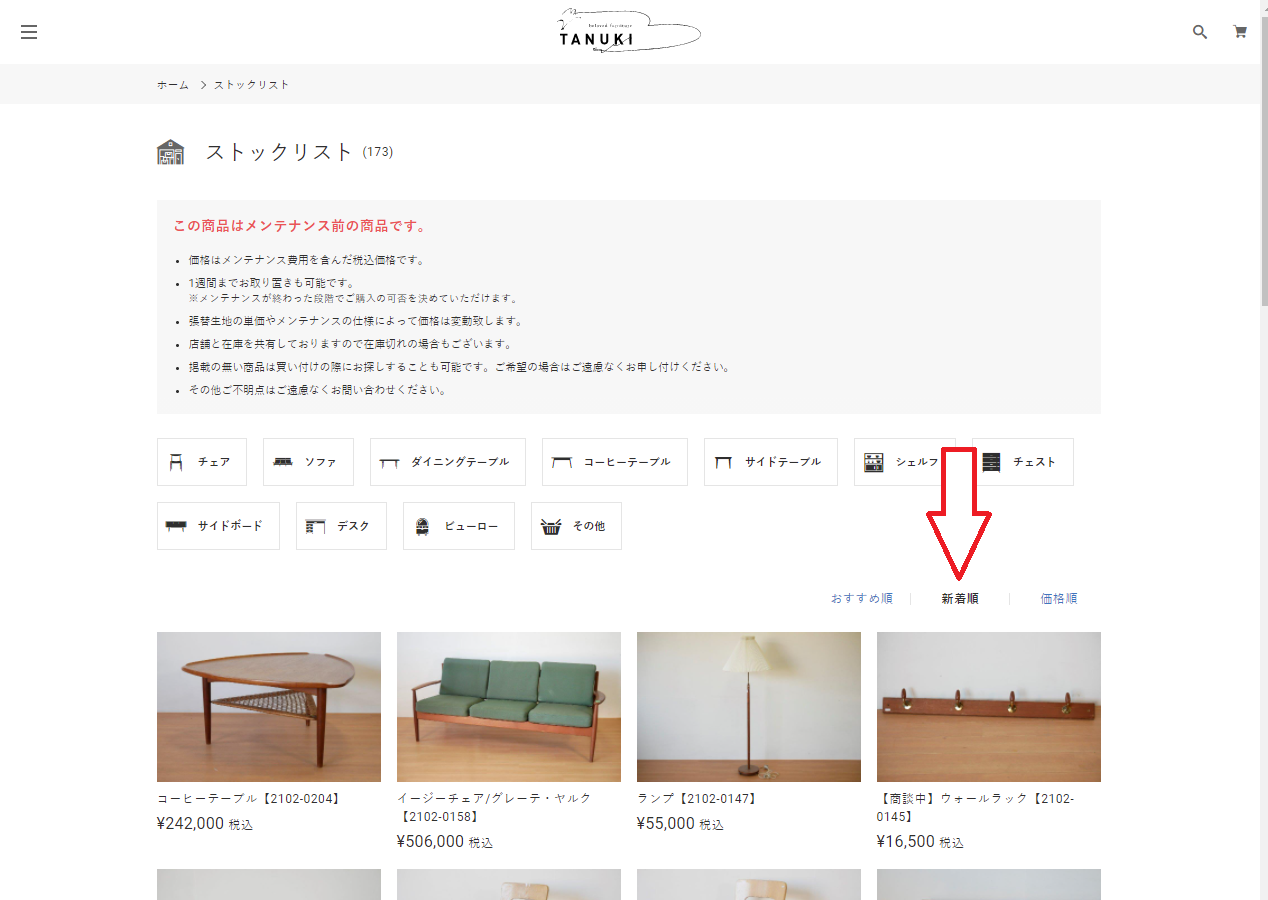The width and height of the screenshot is (1268, 900).
Task: Open the floor lamp product image
Action: click(748, 706)
